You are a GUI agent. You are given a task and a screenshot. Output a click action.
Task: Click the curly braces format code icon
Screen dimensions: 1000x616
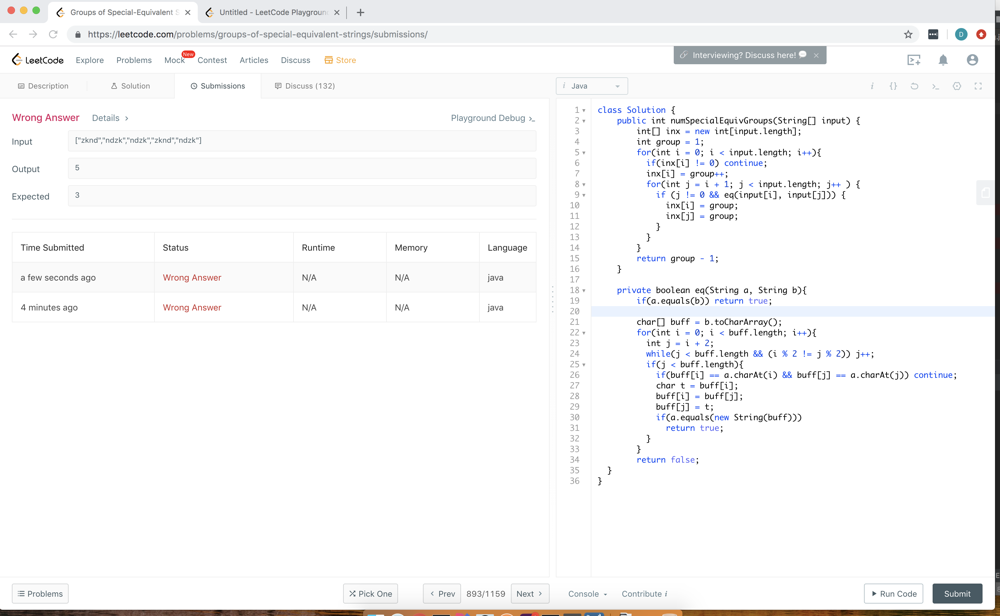[893, 86]
